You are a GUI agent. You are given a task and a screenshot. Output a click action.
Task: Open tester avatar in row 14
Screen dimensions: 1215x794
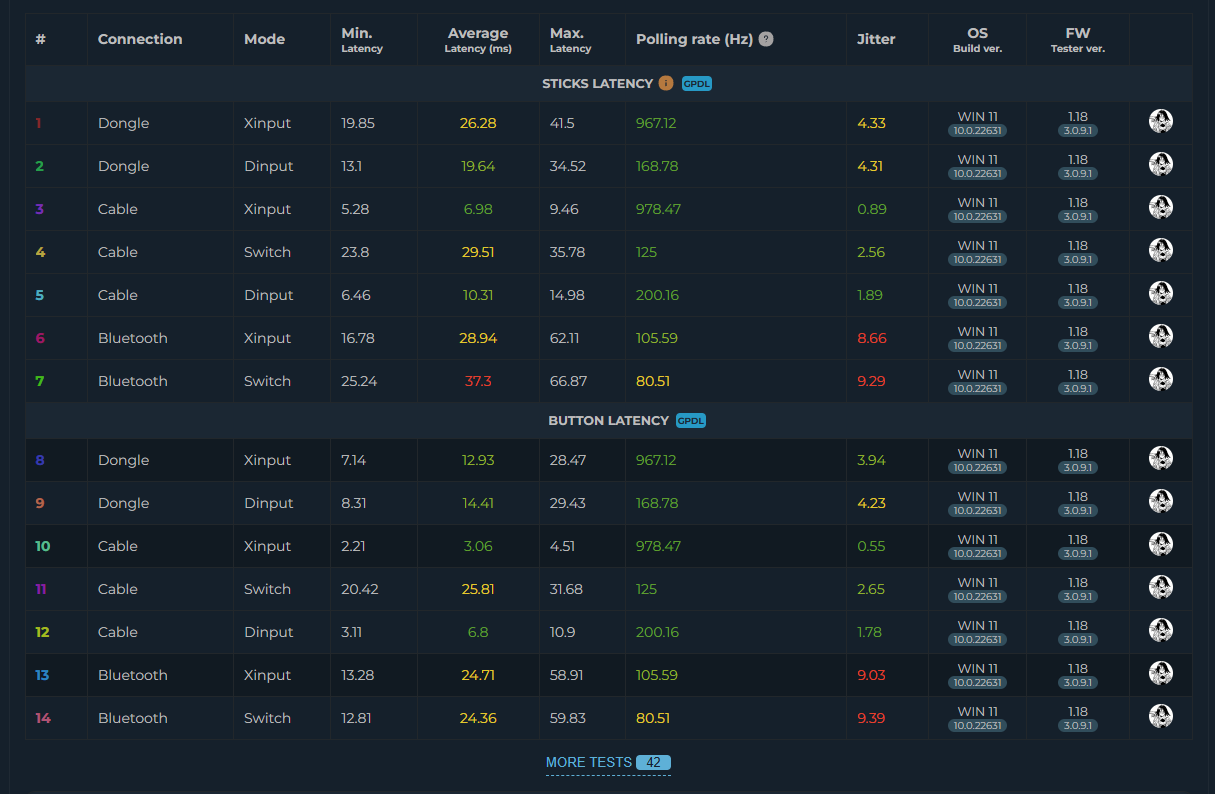point(1161,717)
